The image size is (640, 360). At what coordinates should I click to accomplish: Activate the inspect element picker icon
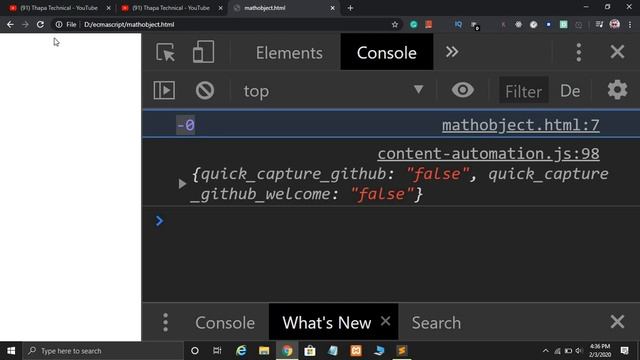click(x=165, y=52)
